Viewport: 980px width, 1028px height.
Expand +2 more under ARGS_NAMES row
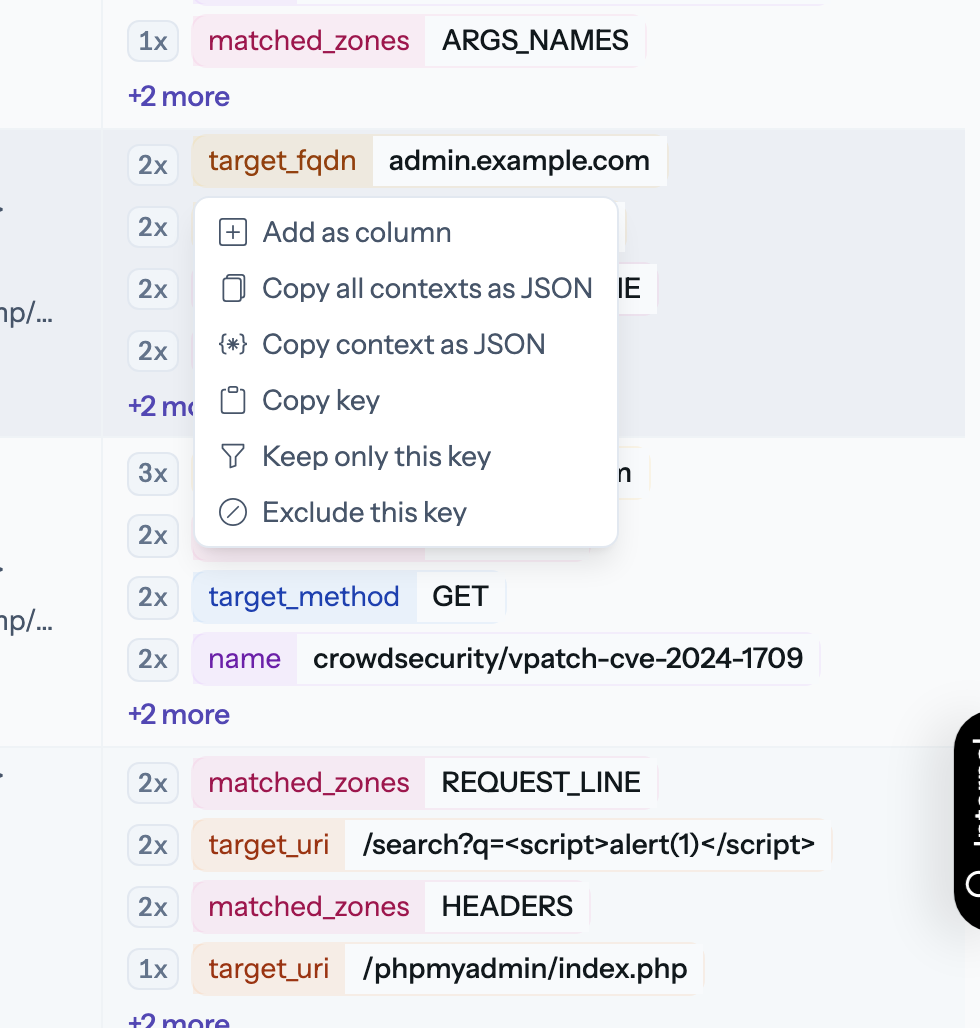pyautogui.click(x=179, y=96)
